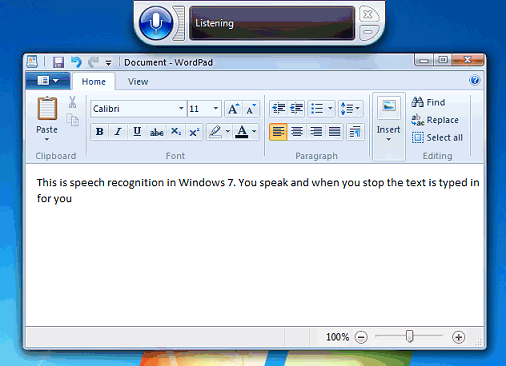Copy the selection with the copy icon
The height and width of the screenshot is (366, 506).
[72, 120]
